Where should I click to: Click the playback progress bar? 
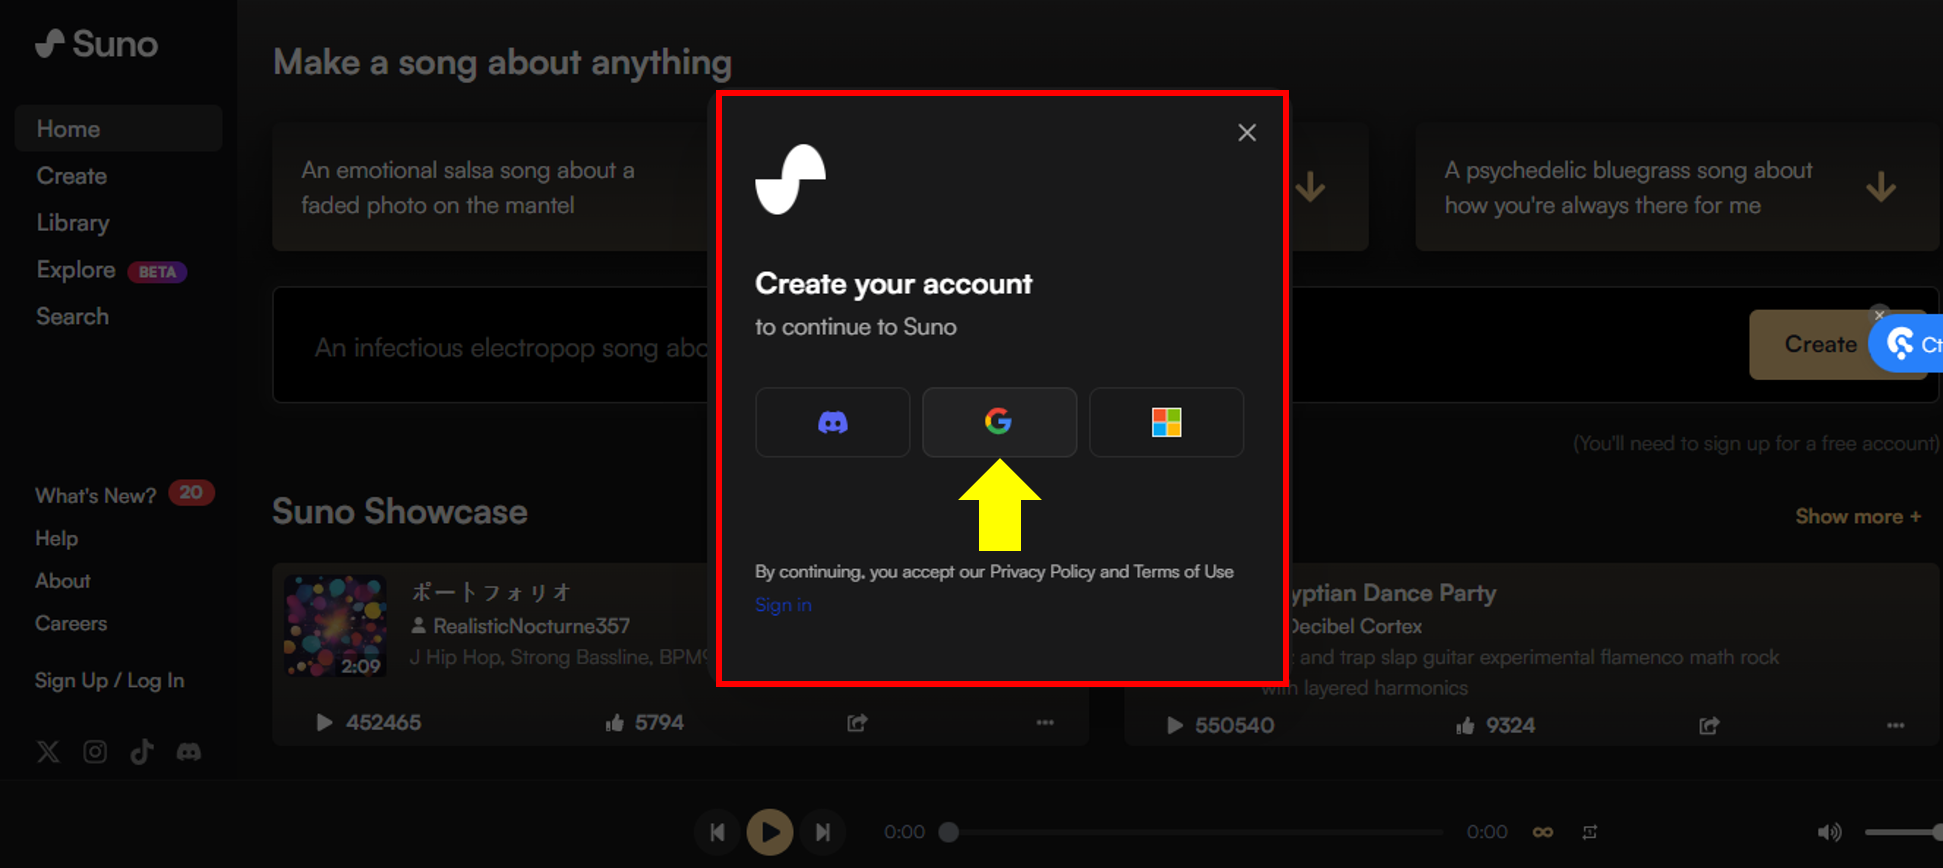coord(1196,832)
